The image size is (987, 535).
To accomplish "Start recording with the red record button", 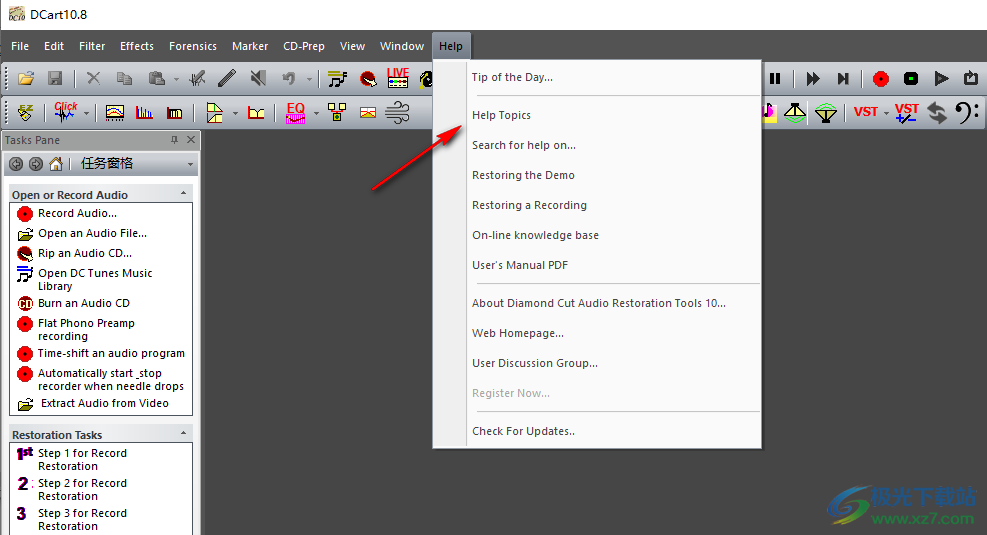I will [881, 79].
